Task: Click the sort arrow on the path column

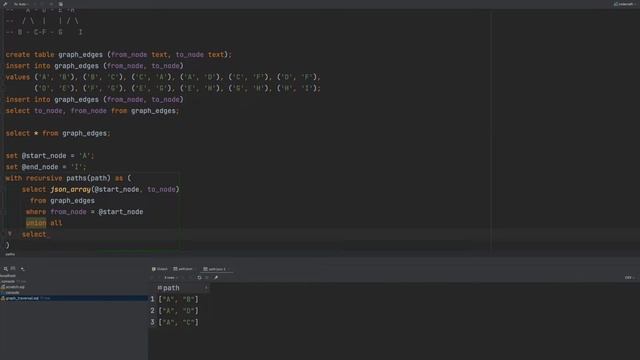Action: click(206, 288)
